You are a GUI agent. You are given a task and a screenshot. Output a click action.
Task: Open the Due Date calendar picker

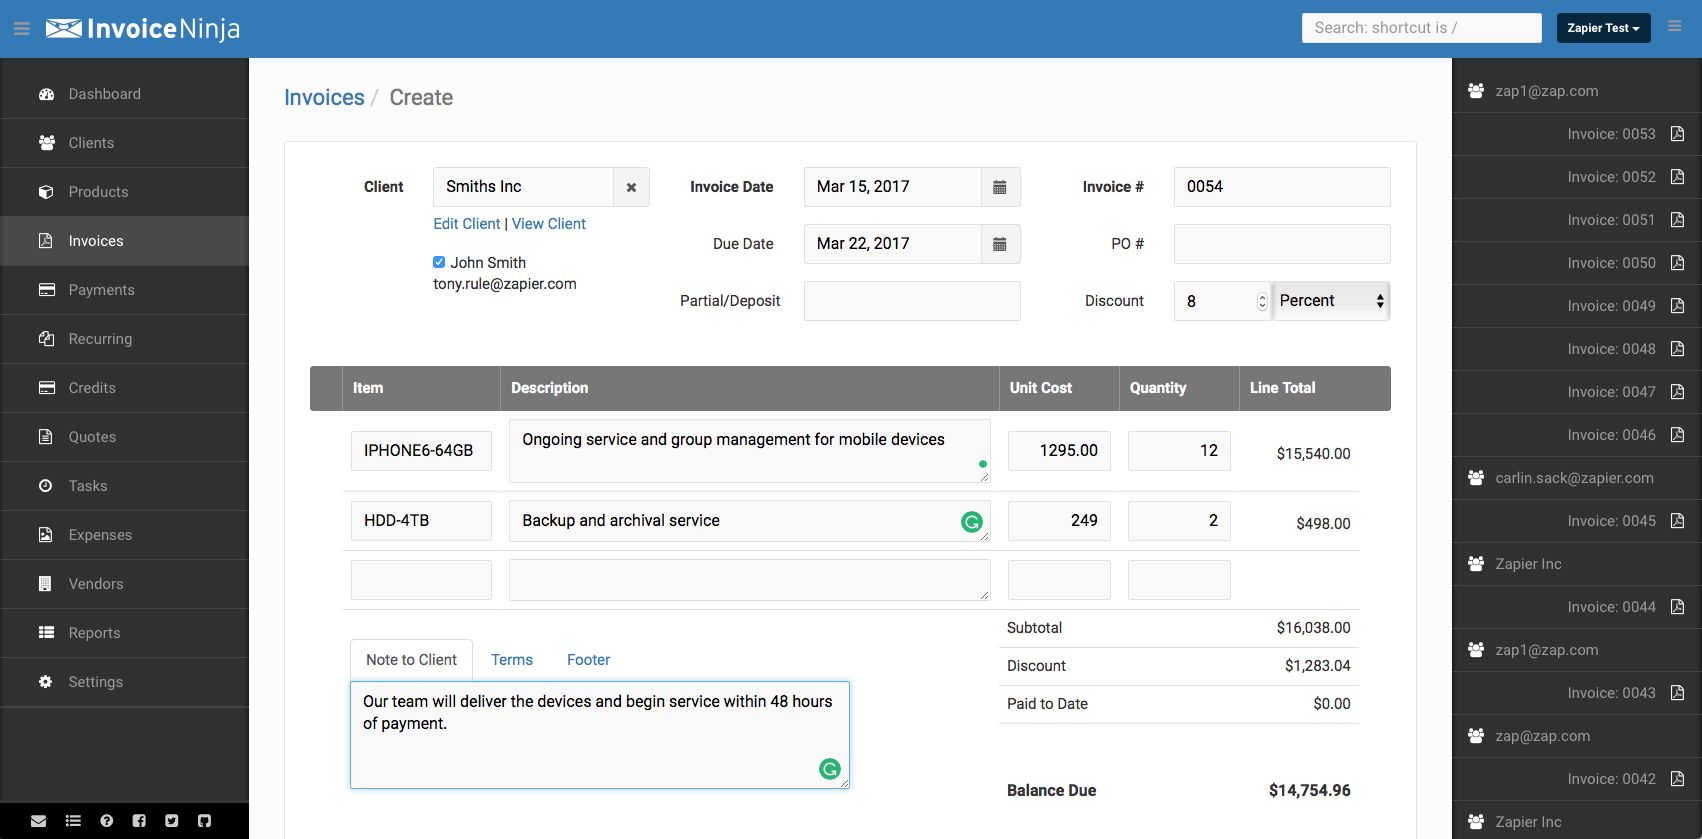pyautogui.click(x=999, y=244)
